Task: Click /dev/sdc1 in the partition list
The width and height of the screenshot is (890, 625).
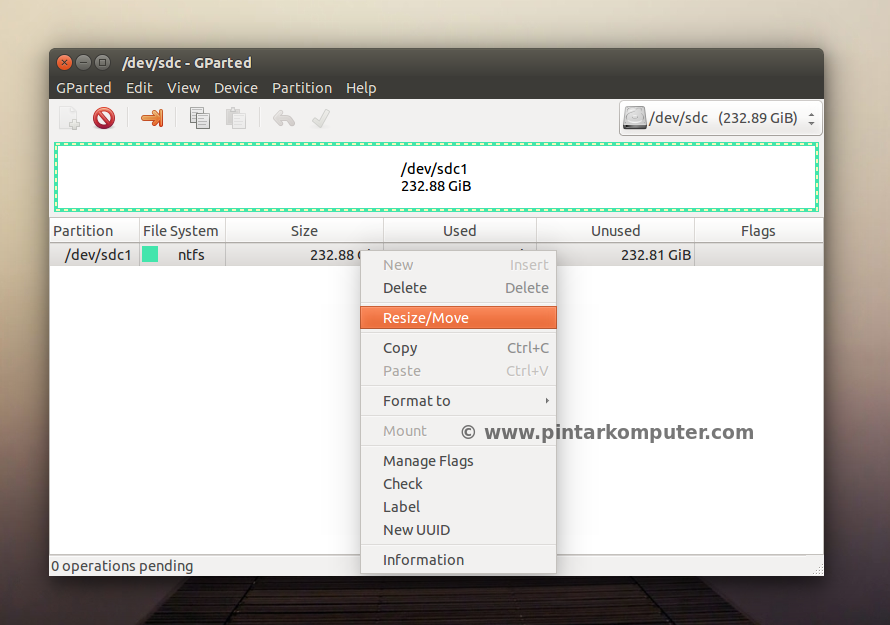Action: (98, 255)
